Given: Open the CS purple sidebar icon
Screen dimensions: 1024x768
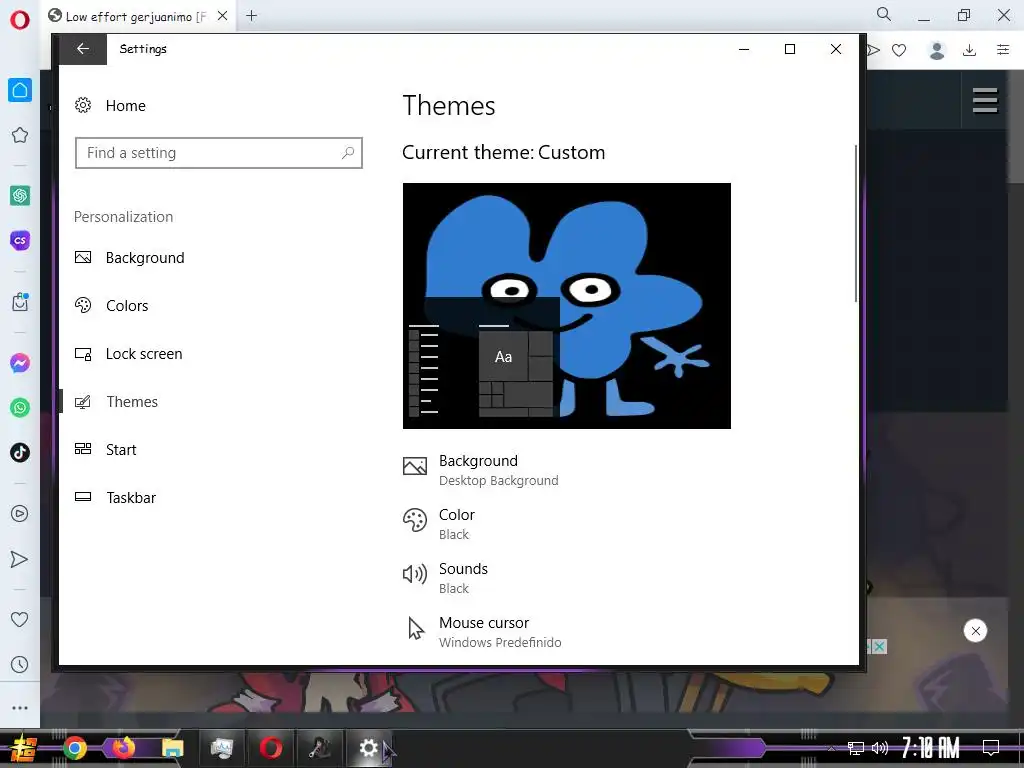Looking at the screenshot, I should [20, 240].
